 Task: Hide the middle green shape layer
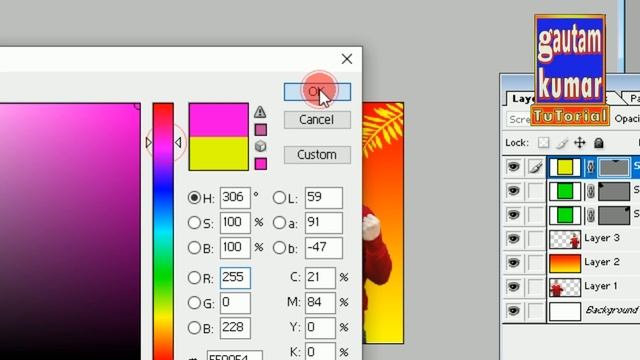click(513, 191)
